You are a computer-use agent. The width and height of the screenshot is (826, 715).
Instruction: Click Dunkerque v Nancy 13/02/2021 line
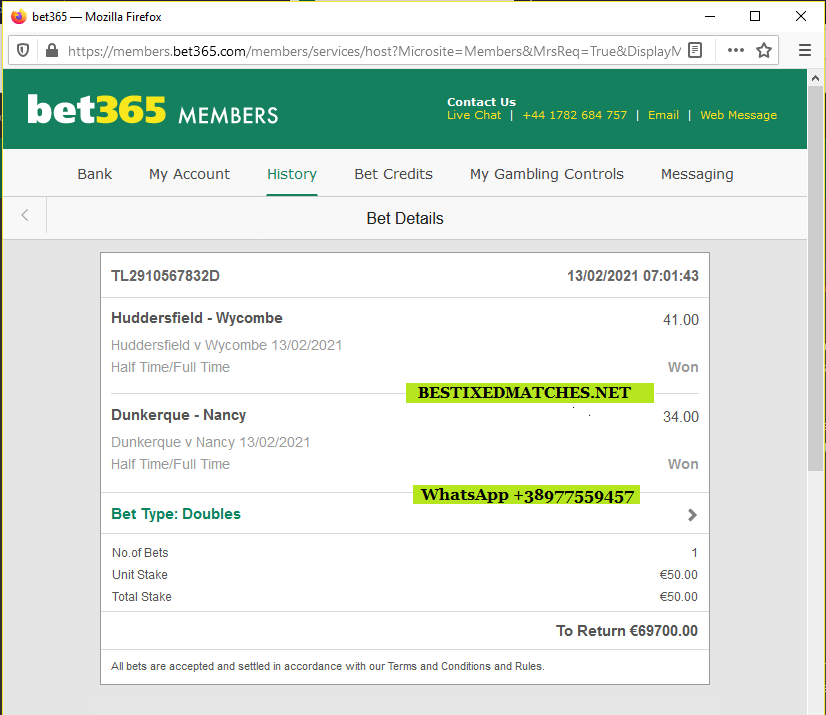[x=210, y=442]
